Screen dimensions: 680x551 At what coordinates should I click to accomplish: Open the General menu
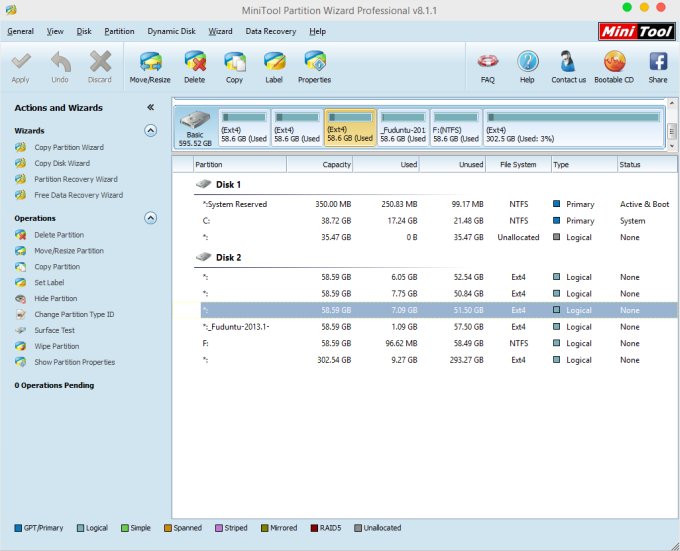pos(20,31)
